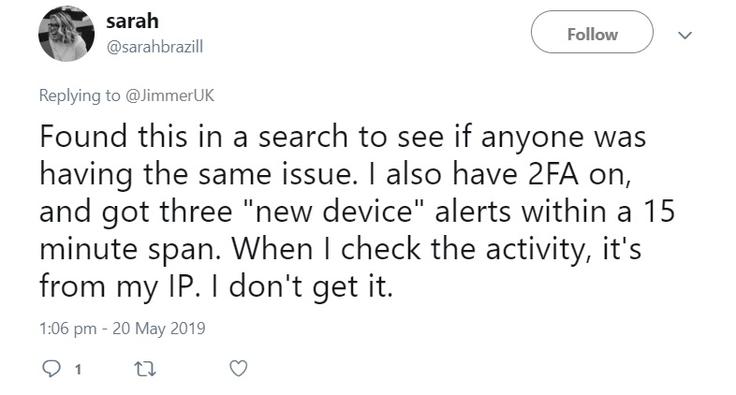736x395 pixels.
Task: Click 'having the same issue' text line
Action: click(196, 175)
